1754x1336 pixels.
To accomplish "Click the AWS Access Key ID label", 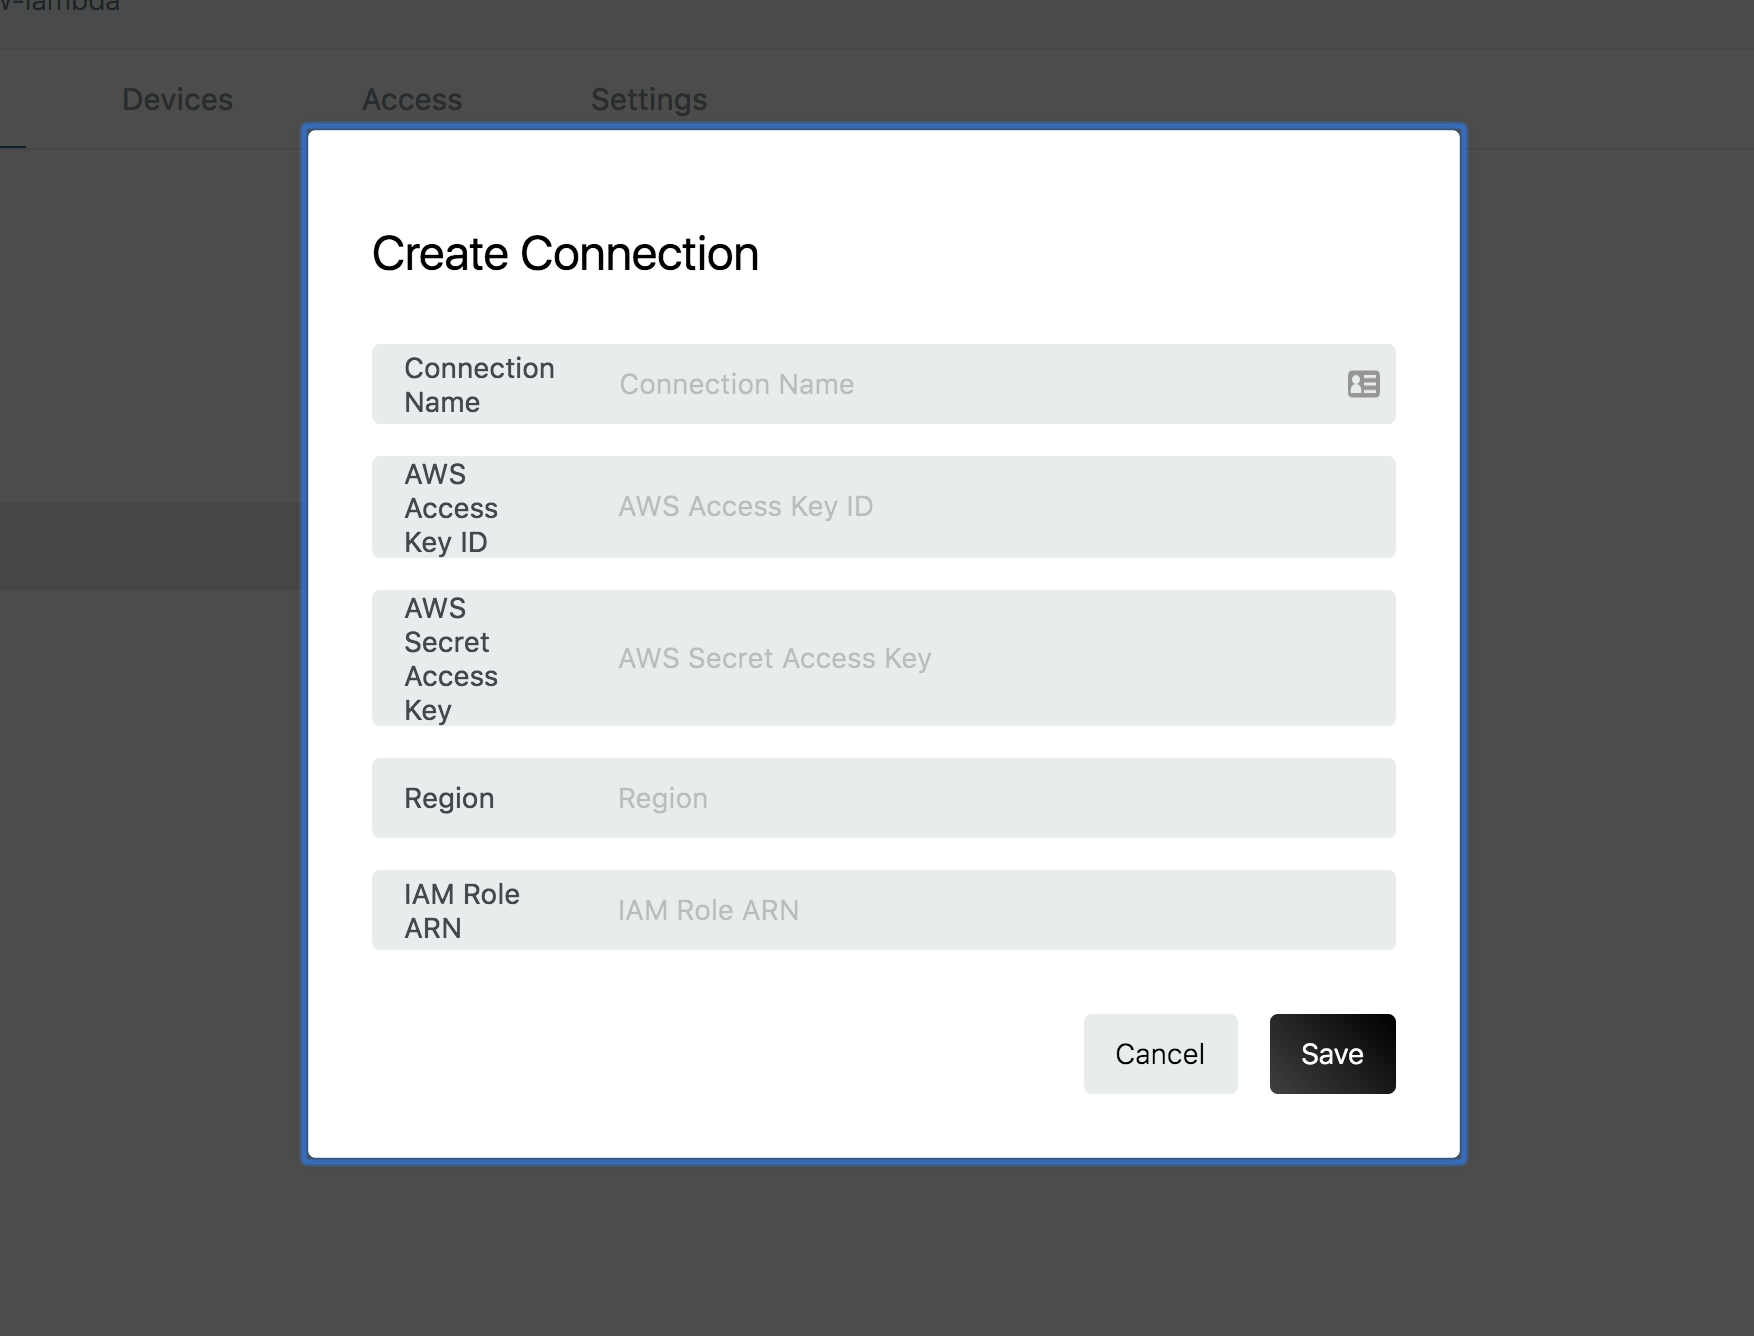I will click(451, 507).
